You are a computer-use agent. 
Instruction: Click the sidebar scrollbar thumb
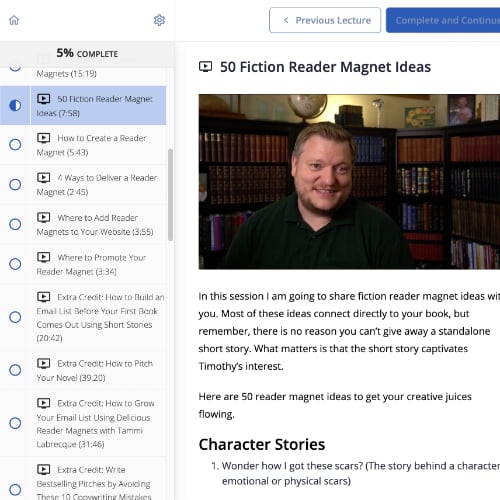pos(170,195)
